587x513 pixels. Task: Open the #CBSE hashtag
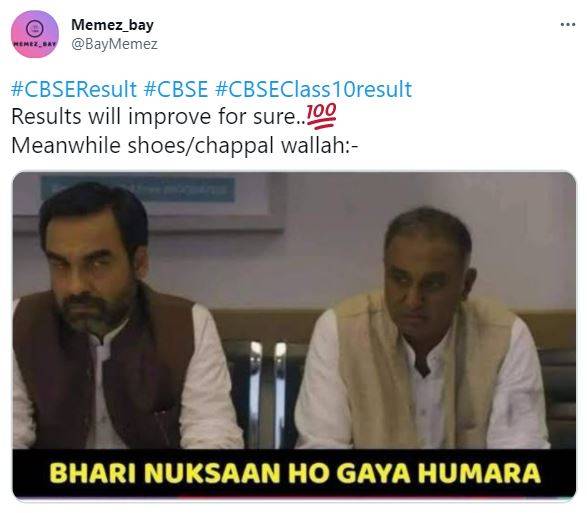coord(176,89)
